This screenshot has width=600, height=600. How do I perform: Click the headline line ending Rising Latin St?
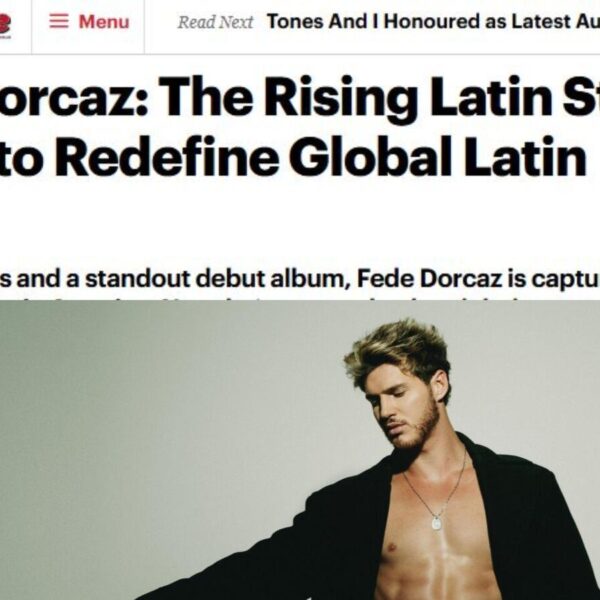[x=300, y=97]
